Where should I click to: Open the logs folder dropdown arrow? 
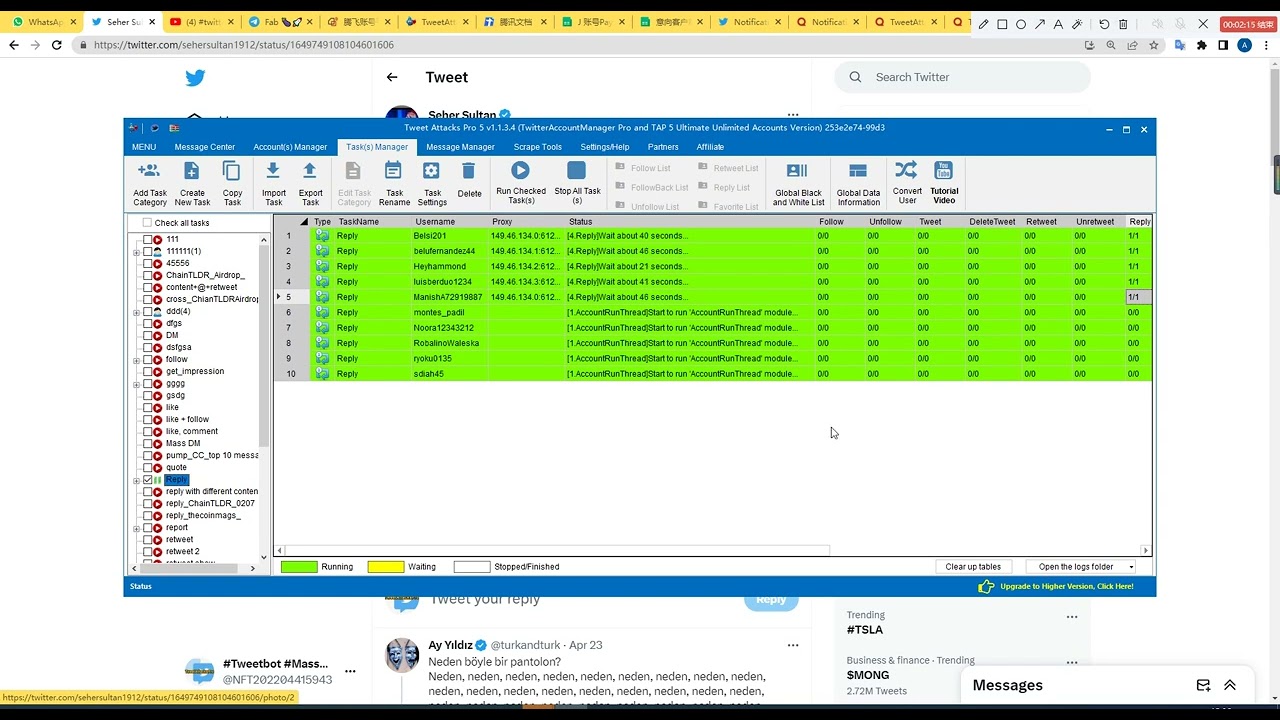[x=1131, y=567]
